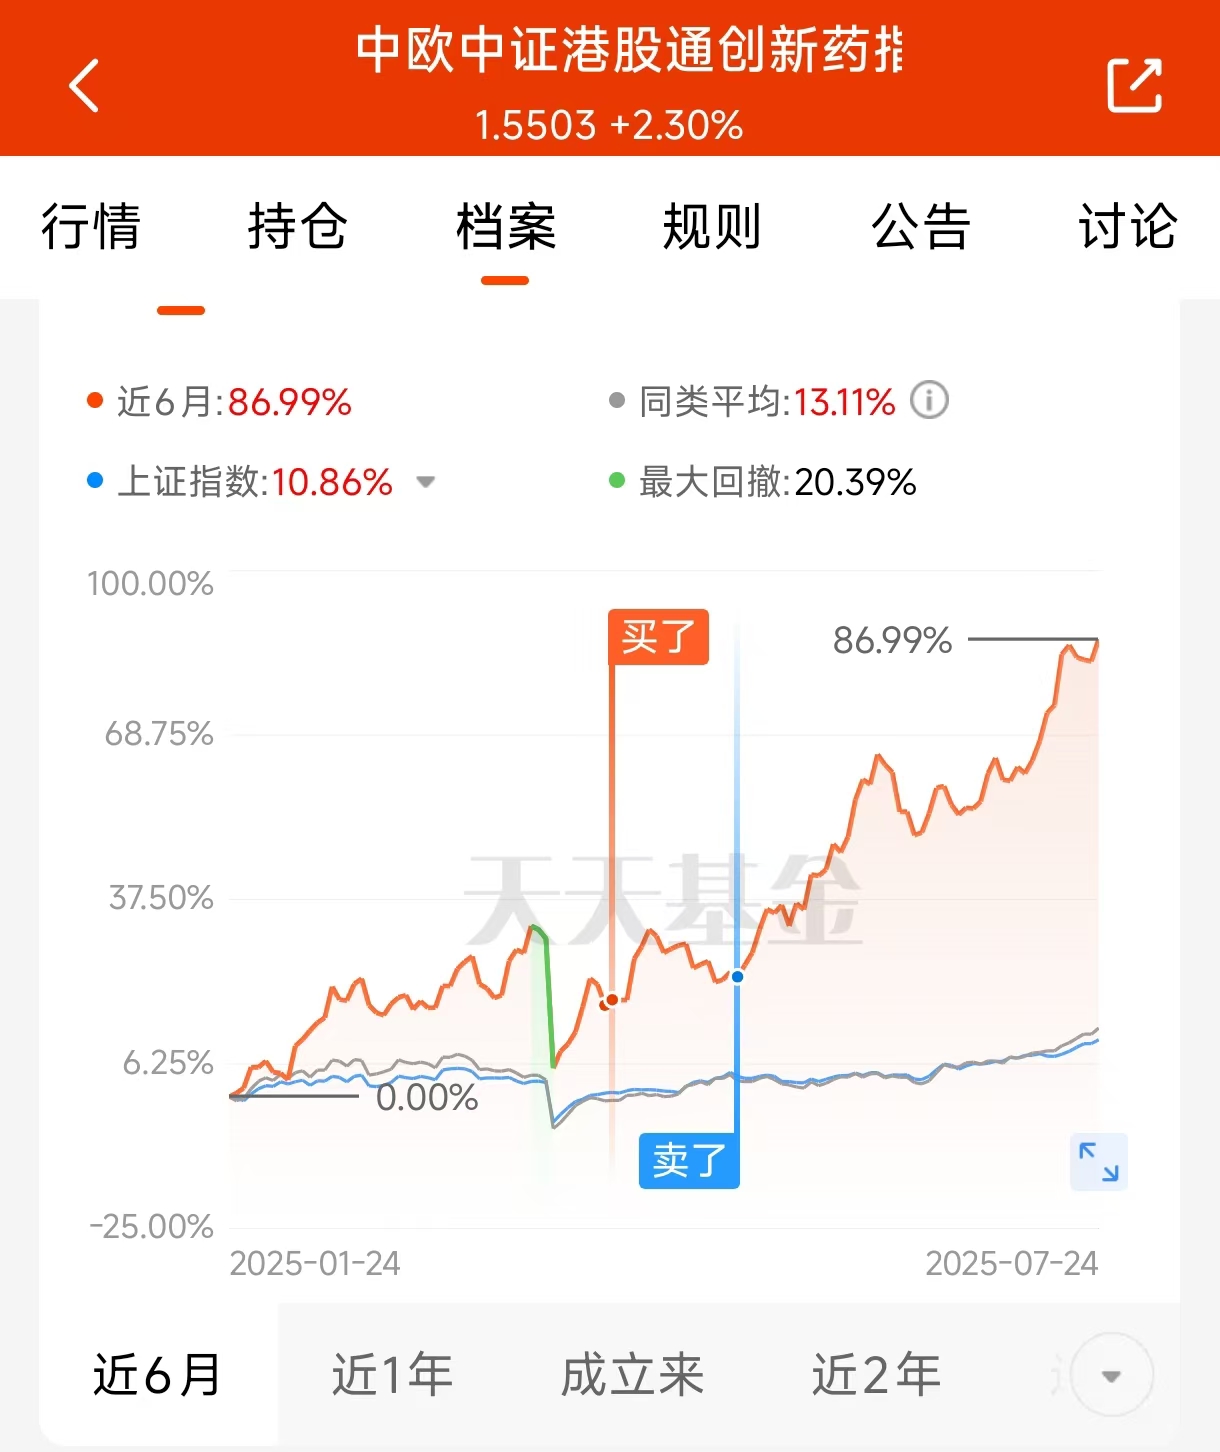
Task: Tap the back arrow icon
Action: coord(84,86)
